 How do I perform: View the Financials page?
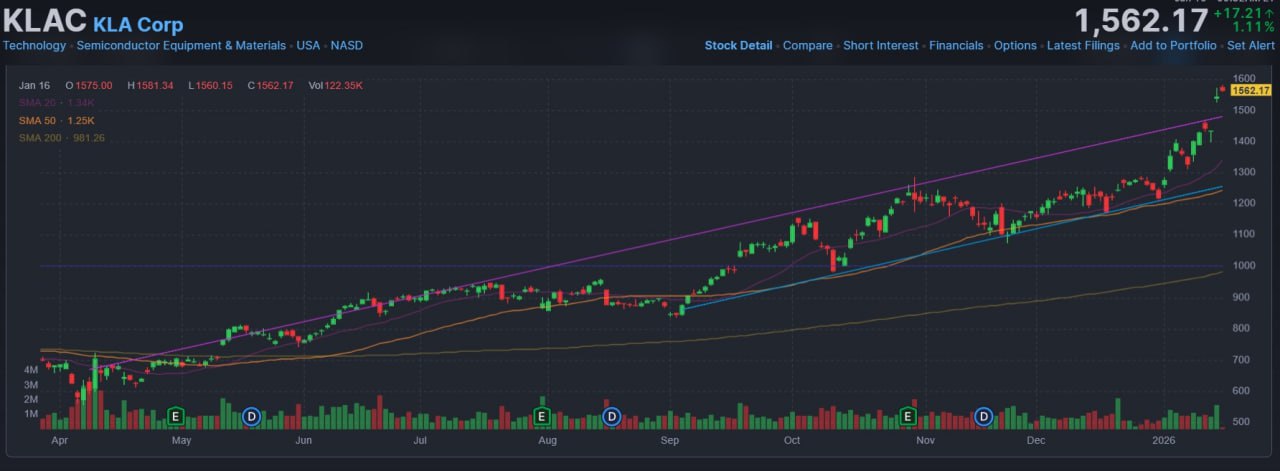point(956,45)
